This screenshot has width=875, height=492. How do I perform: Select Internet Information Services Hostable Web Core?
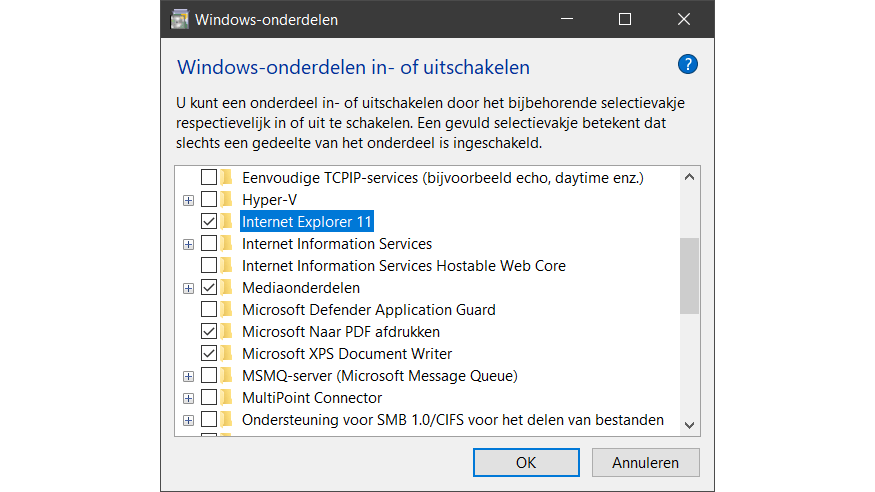(x=403, y=265)
